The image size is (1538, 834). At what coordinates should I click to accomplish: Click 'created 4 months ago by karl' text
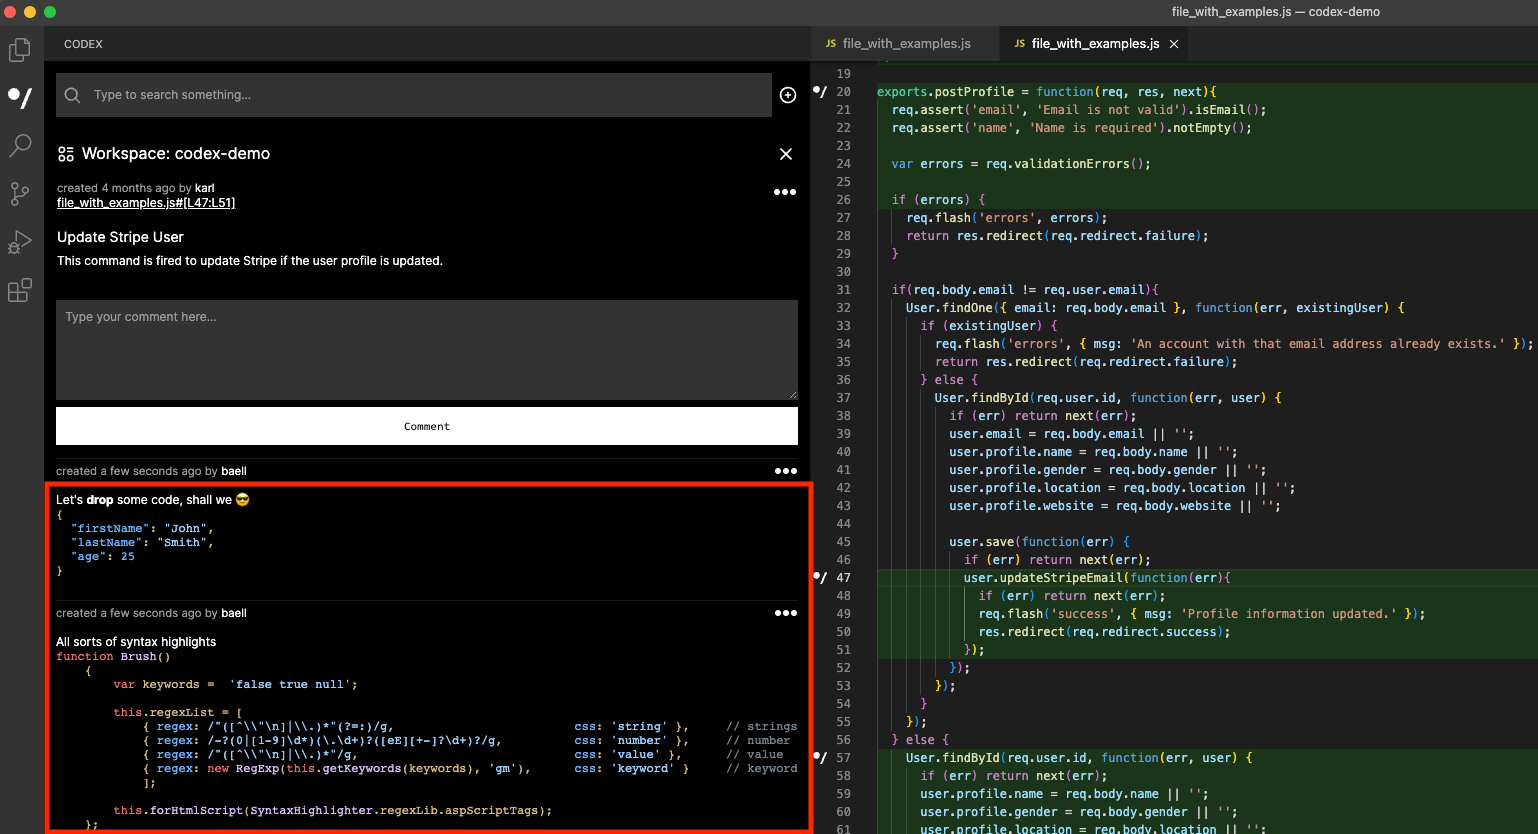pos(136,188)
